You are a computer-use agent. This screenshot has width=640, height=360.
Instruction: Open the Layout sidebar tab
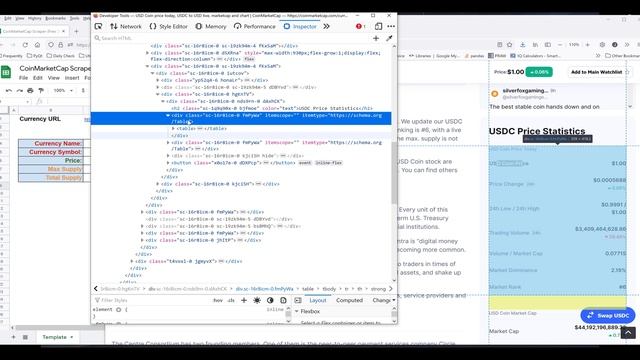tap(318, 300)
